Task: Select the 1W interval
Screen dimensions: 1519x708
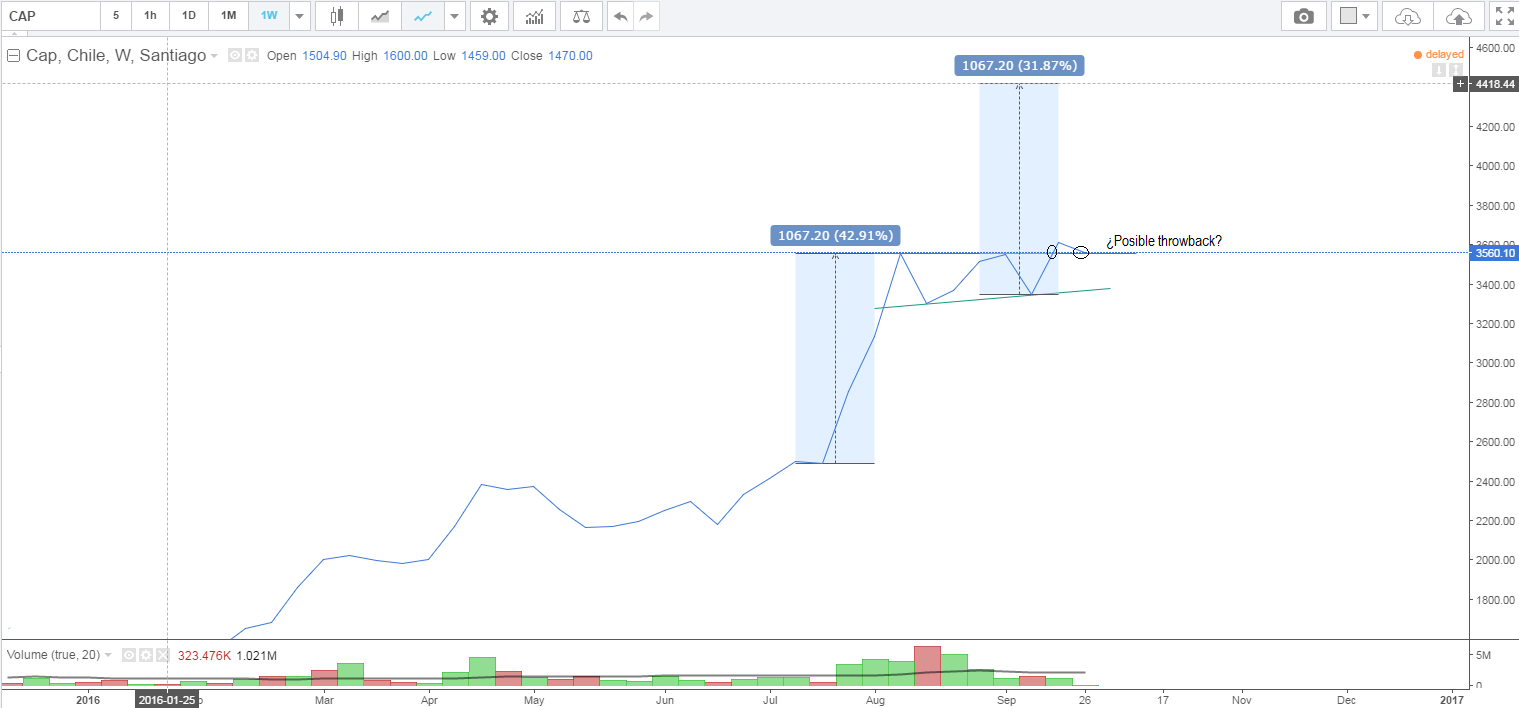Action: [x=269, y=16]
